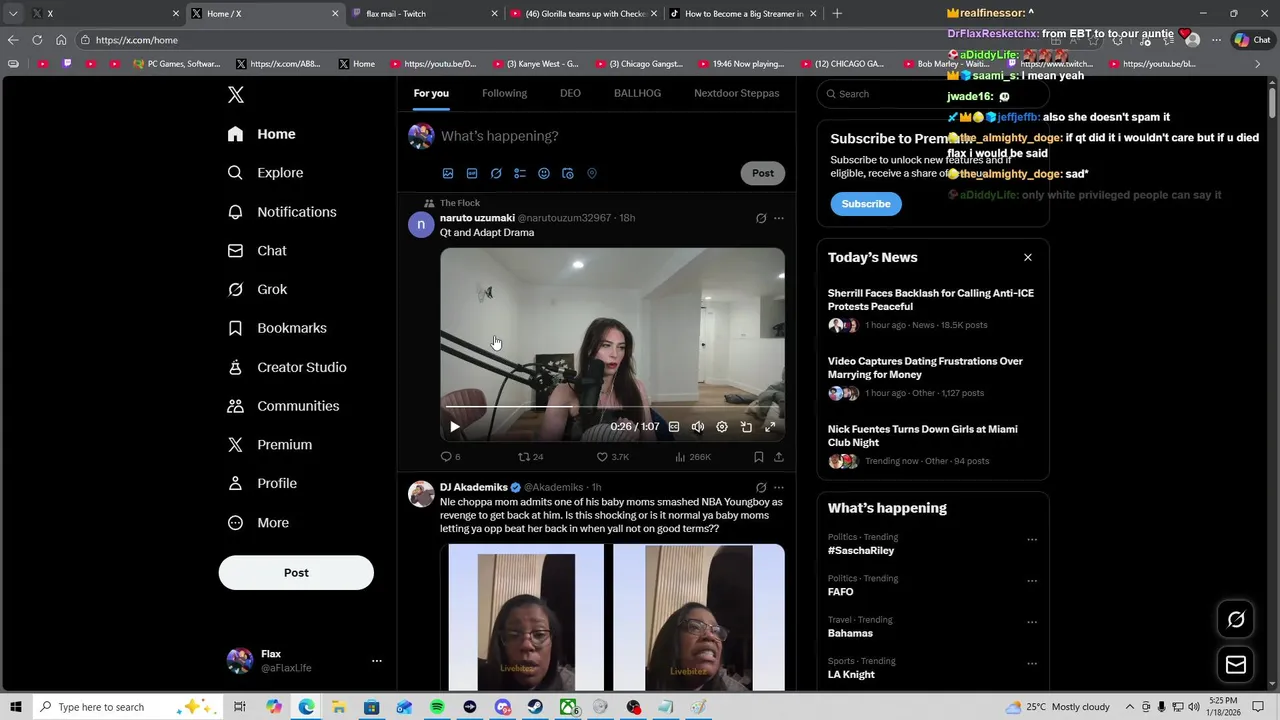This screenshot has height=720, width=1280.
Task: Switch to the DEO tab
Action: click(570, 93)
